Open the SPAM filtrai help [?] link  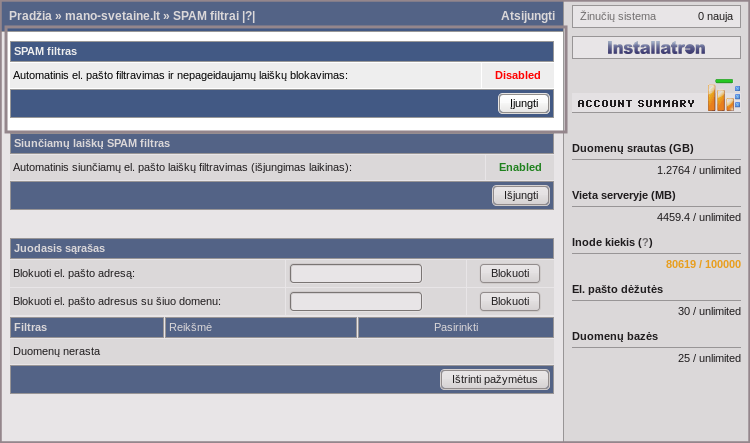coord(248,16)
